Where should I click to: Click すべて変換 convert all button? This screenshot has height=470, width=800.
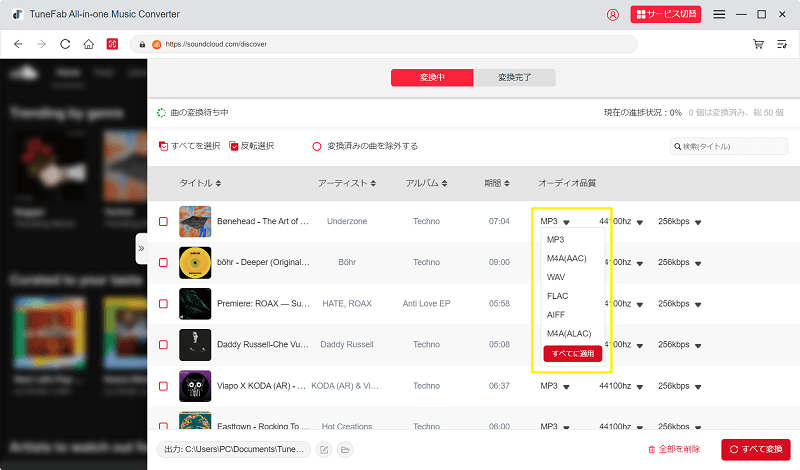(x=756, y=450)
